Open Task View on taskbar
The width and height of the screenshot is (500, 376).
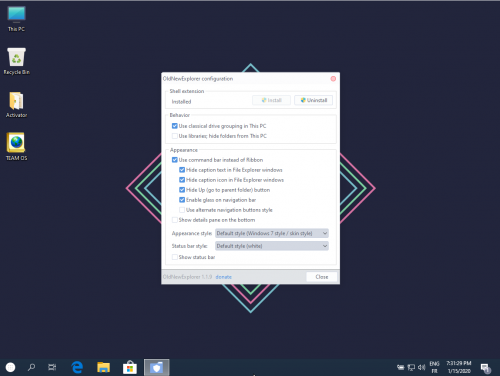[x=52, y=367]
